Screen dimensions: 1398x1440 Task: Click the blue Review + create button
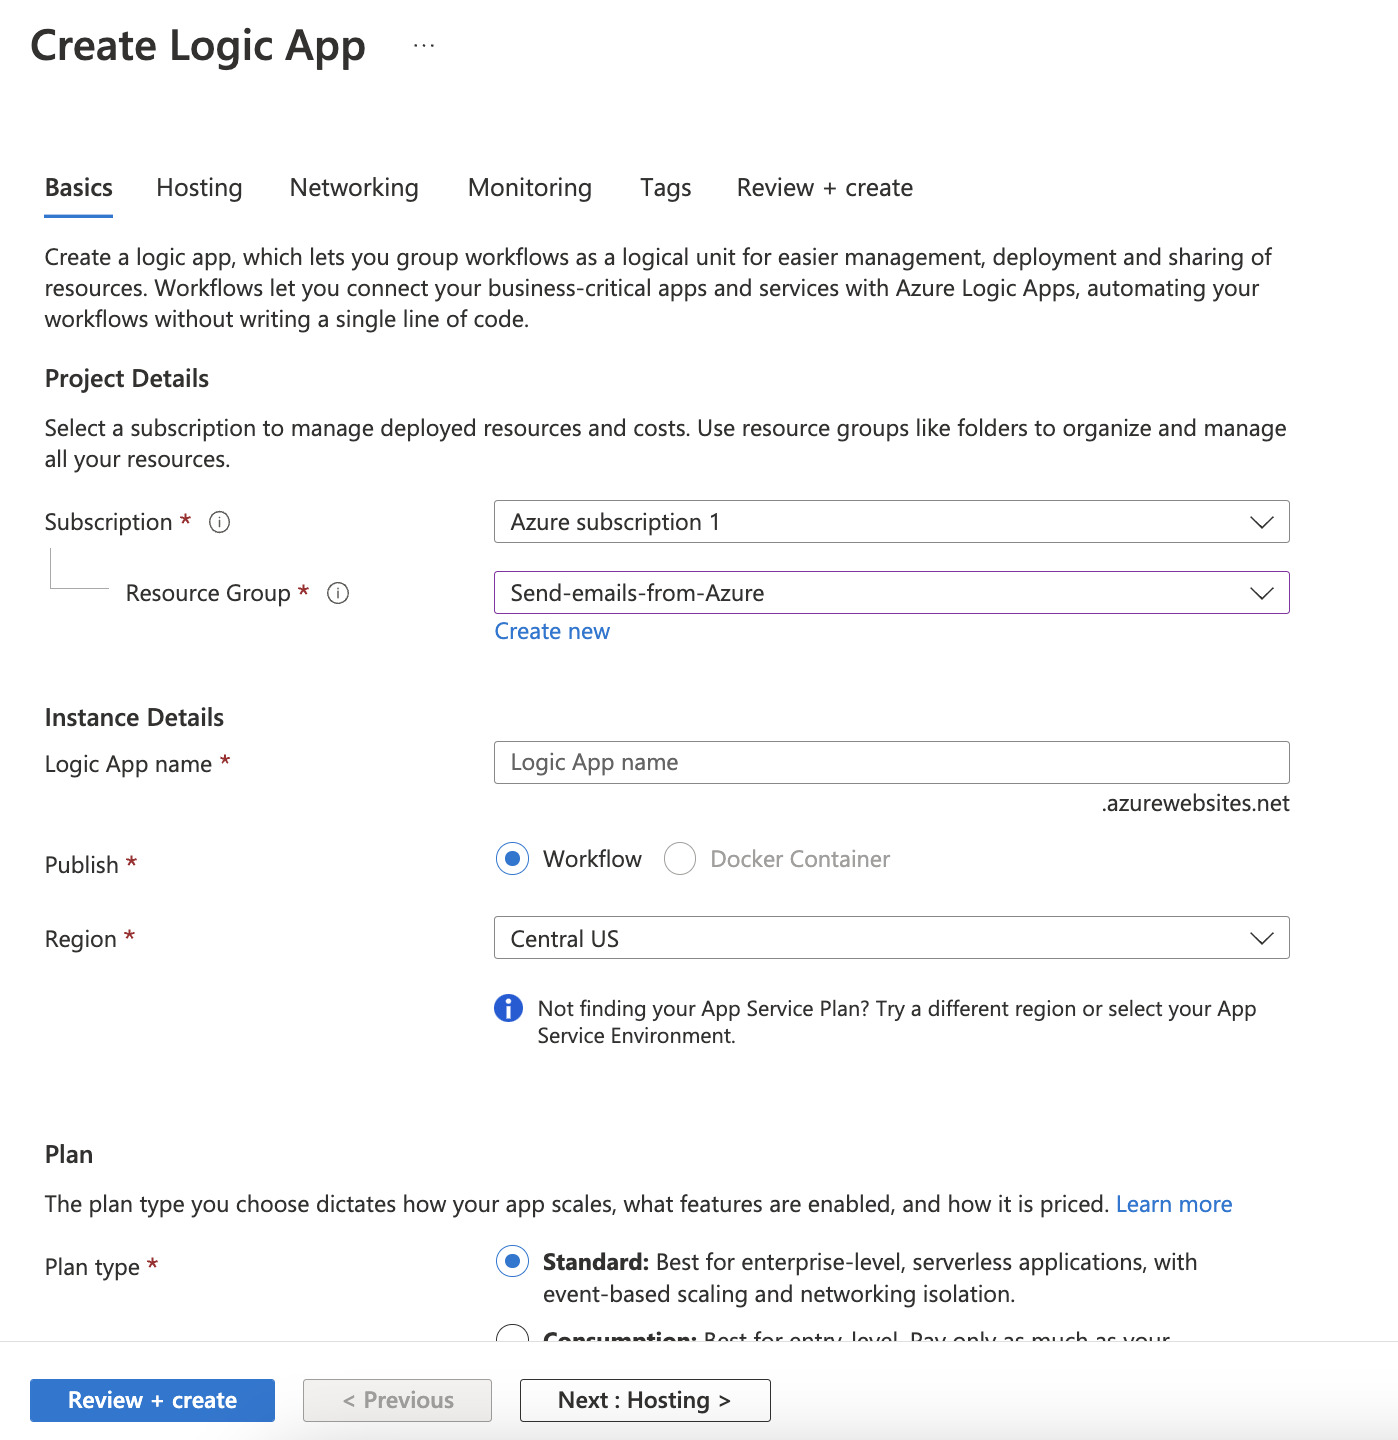(152, 1400)
